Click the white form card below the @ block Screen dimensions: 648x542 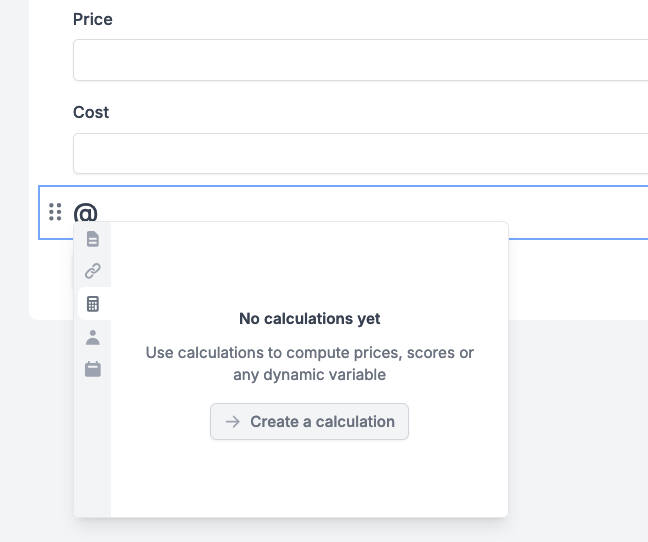(x=579, y=279)
